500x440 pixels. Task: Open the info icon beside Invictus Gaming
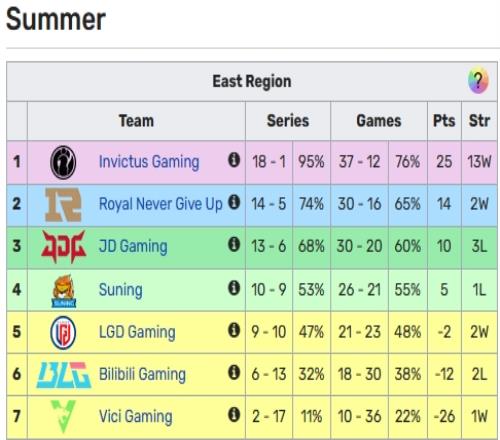coord(234,160)
